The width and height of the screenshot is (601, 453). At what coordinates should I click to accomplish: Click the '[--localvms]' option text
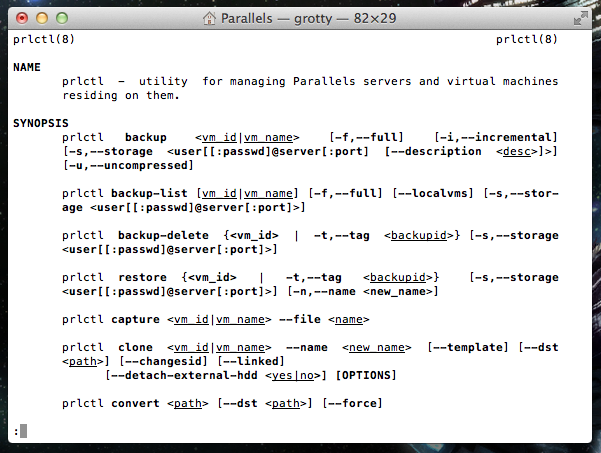coord(433,194)
